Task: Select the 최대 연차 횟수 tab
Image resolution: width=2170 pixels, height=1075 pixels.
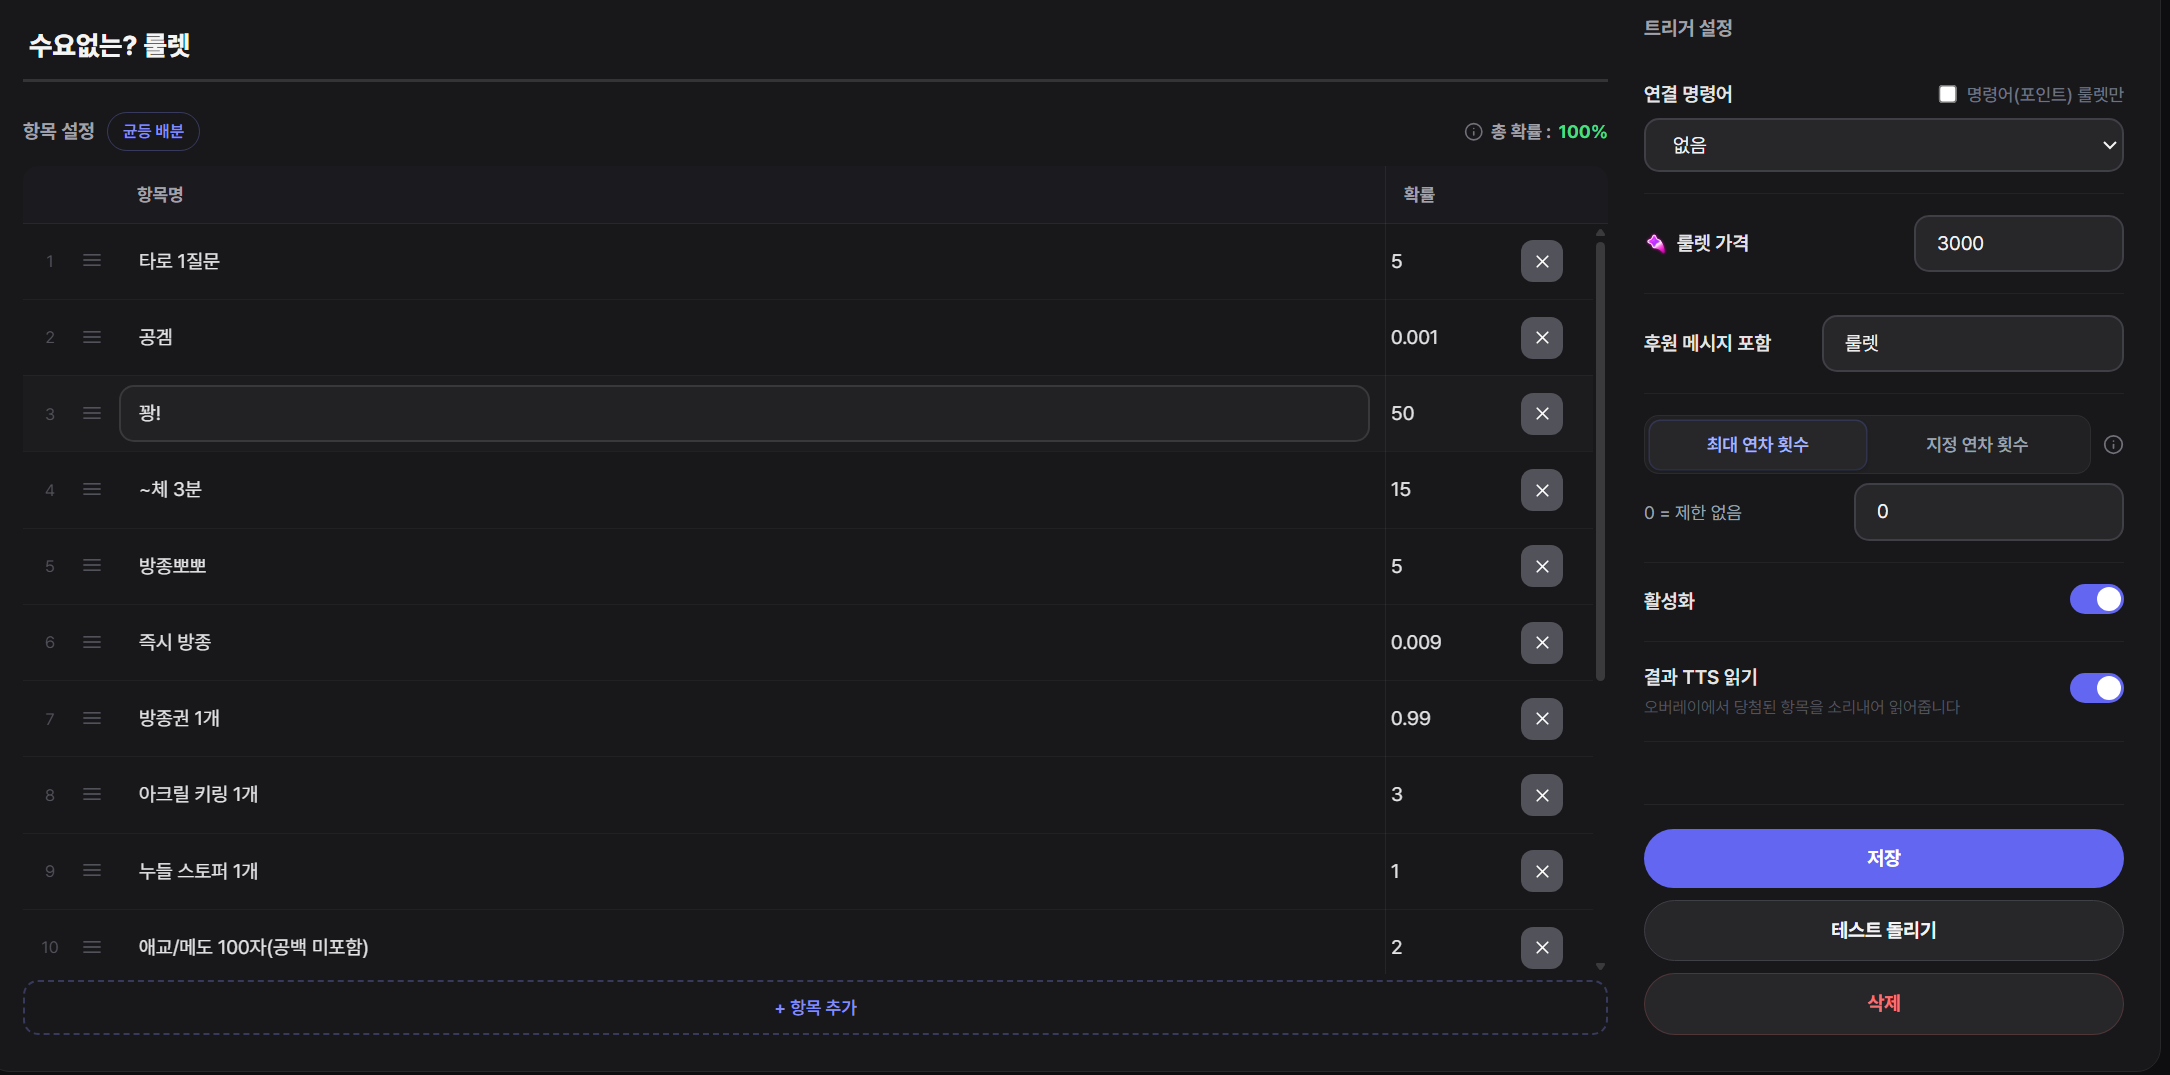Action: pyautogui.click(x=1757, y=445)
